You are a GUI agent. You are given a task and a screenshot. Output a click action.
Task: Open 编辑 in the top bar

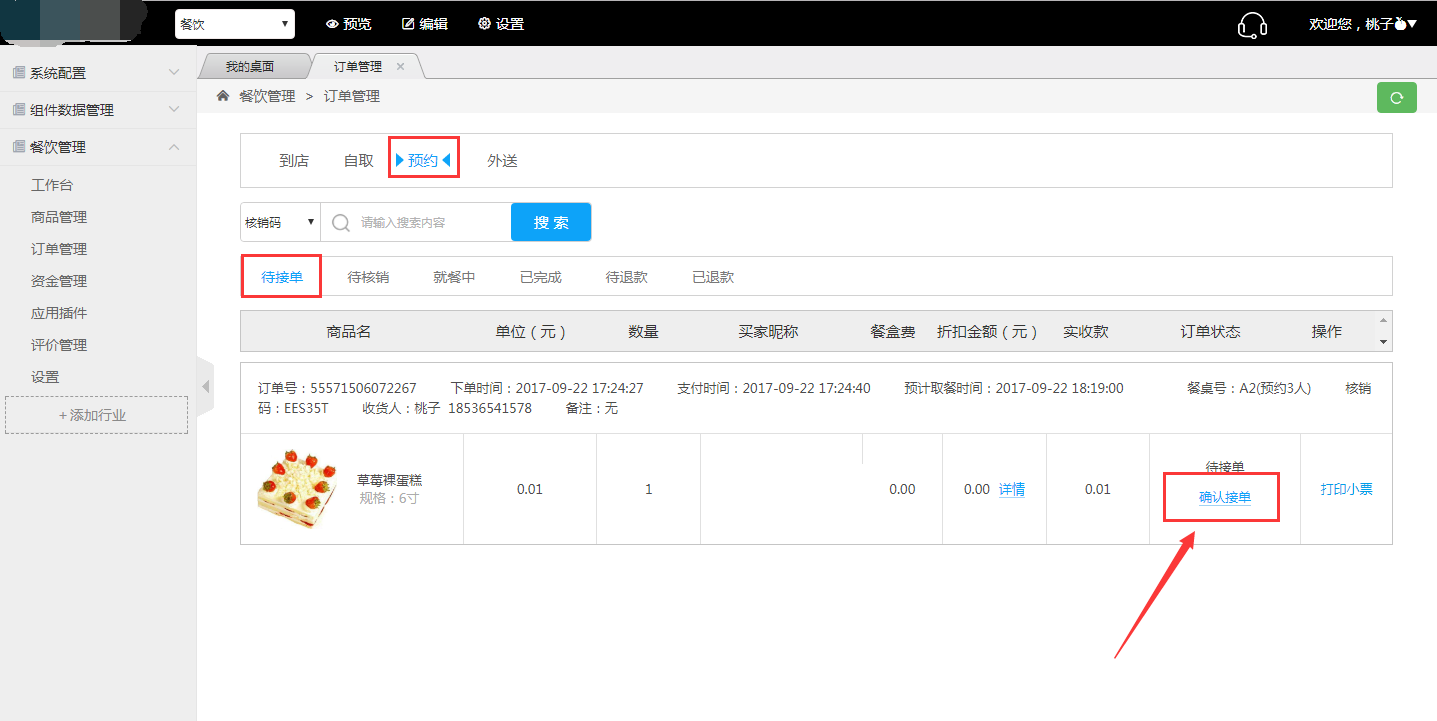[425, 24]
